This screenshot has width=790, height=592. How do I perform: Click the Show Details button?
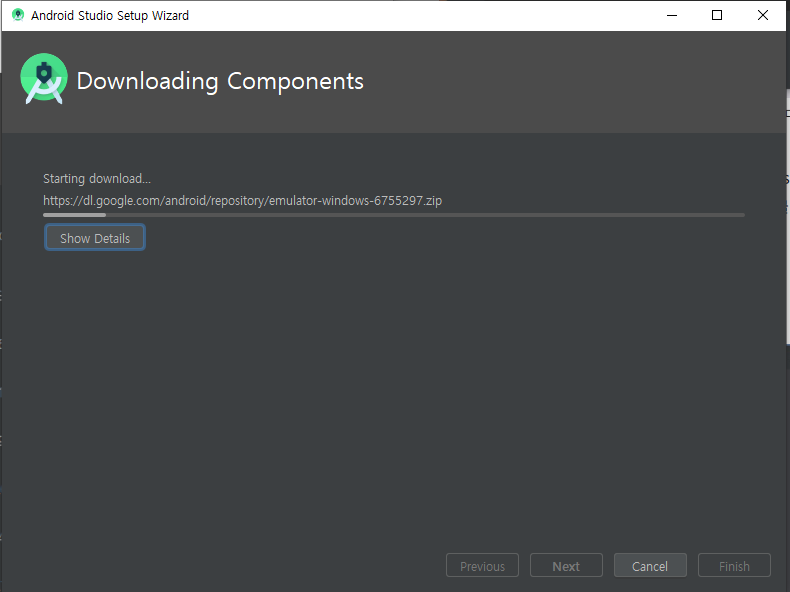pyautogui.click(x=95, y=238)
